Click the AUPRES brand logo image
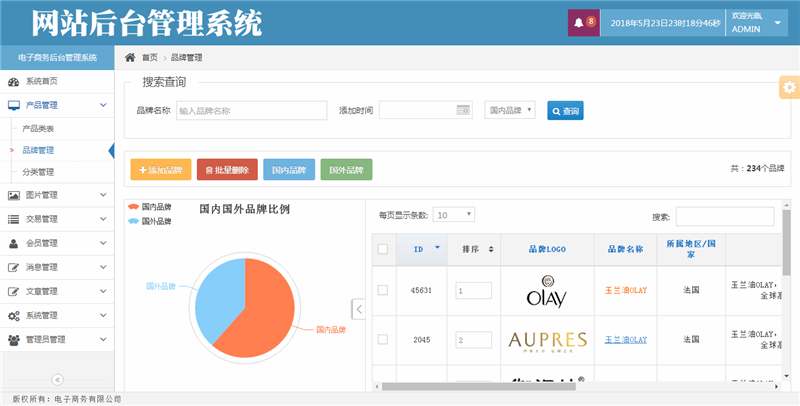Viewport: 800px width, 406px height. pyautogui.click(x=547, y=340)
